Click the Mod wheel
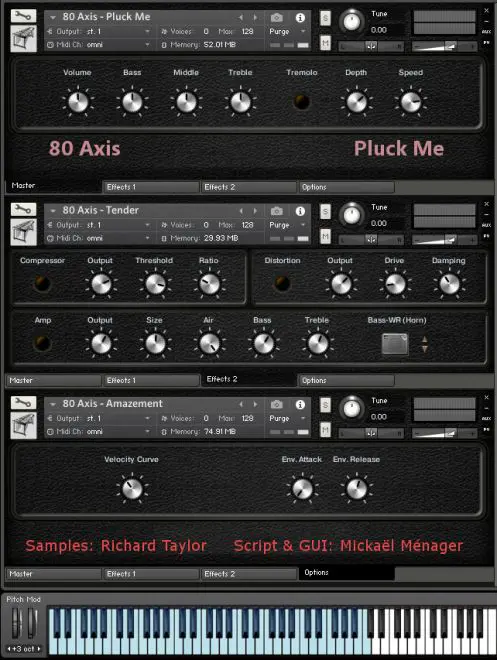This screenshot has width=497, height=660. coord(32,623)
